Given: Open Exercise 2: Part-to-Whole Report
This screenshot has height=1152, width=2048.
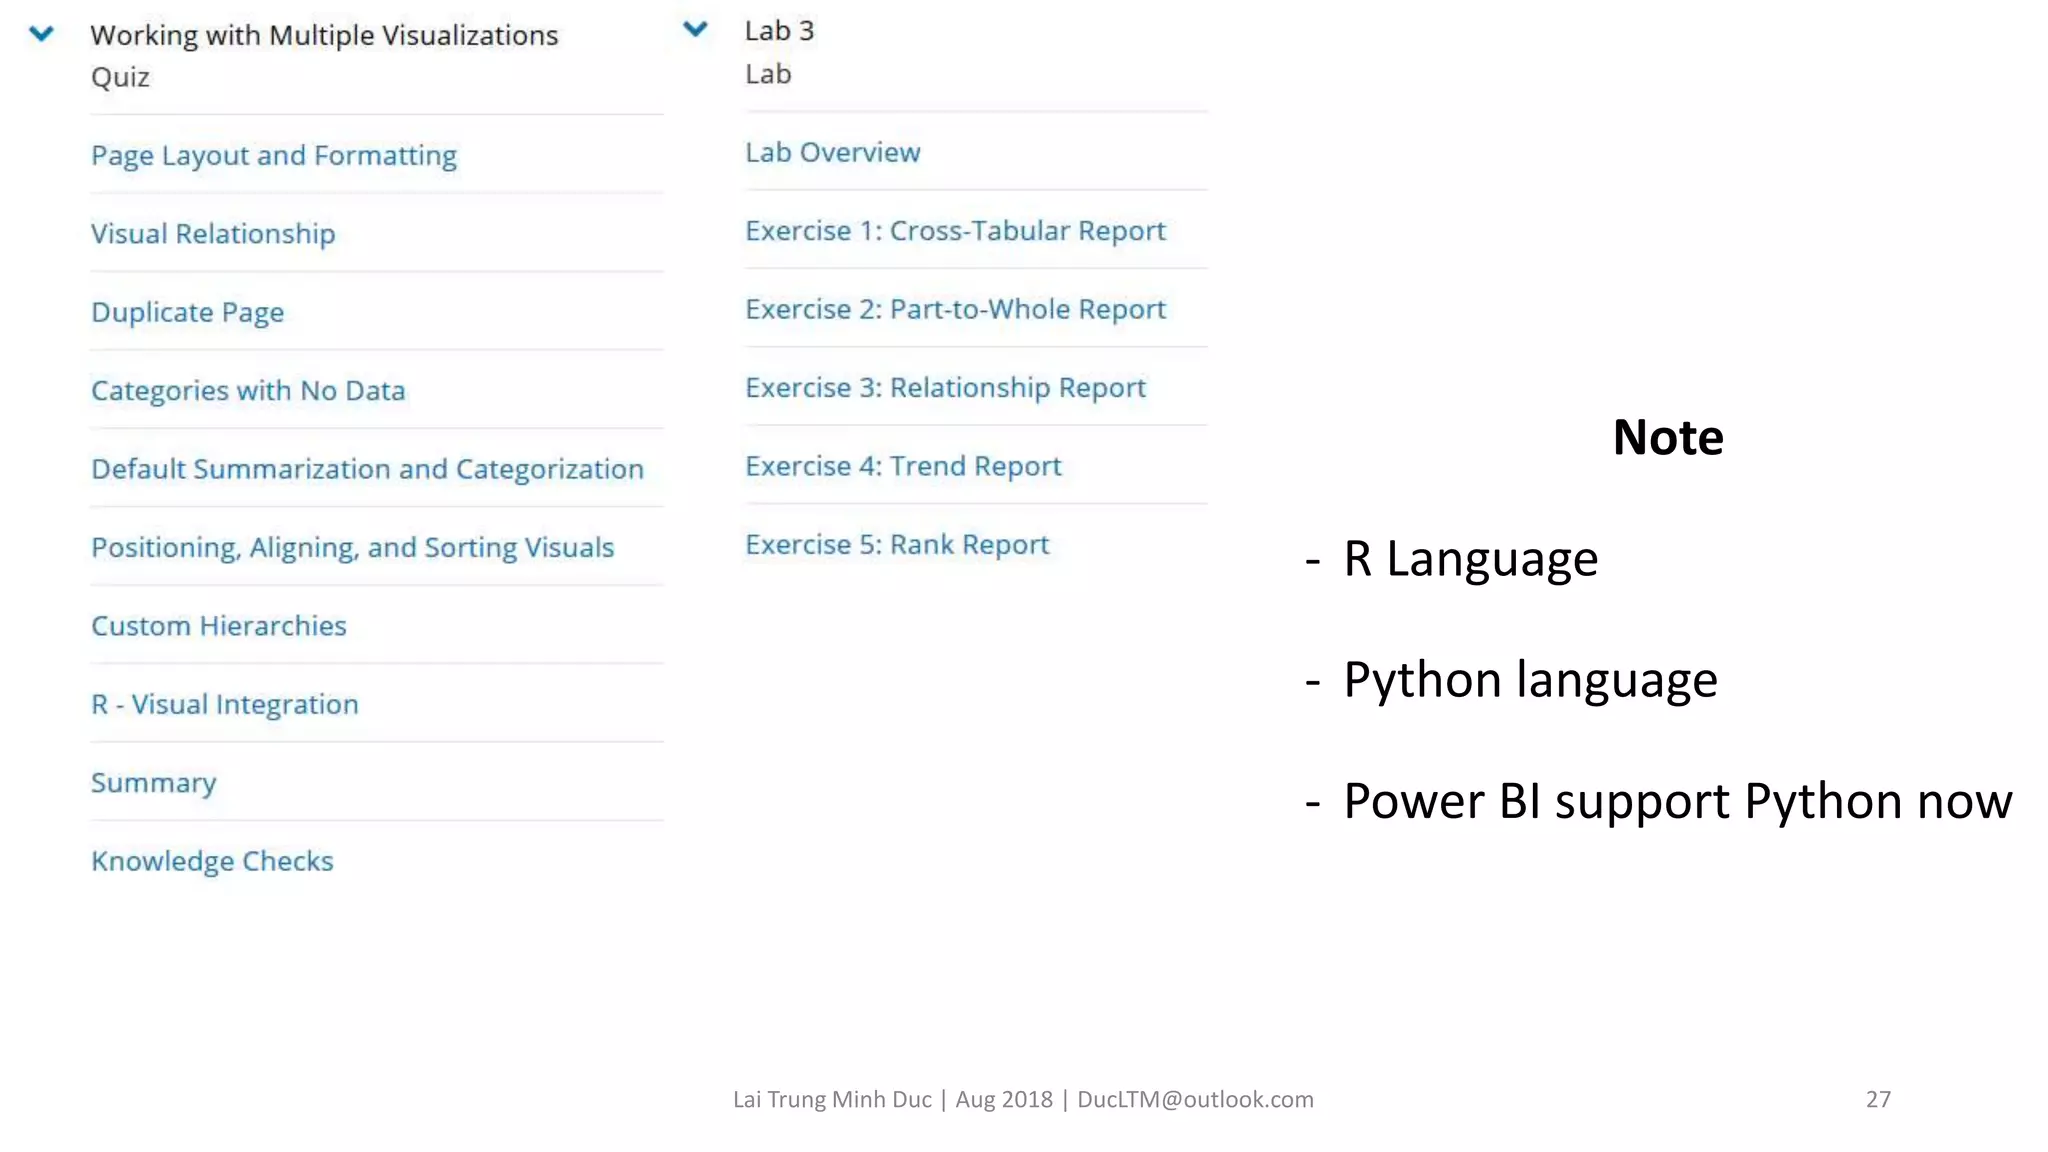Looking at the screenshot, I should click(x=955, y=310).
